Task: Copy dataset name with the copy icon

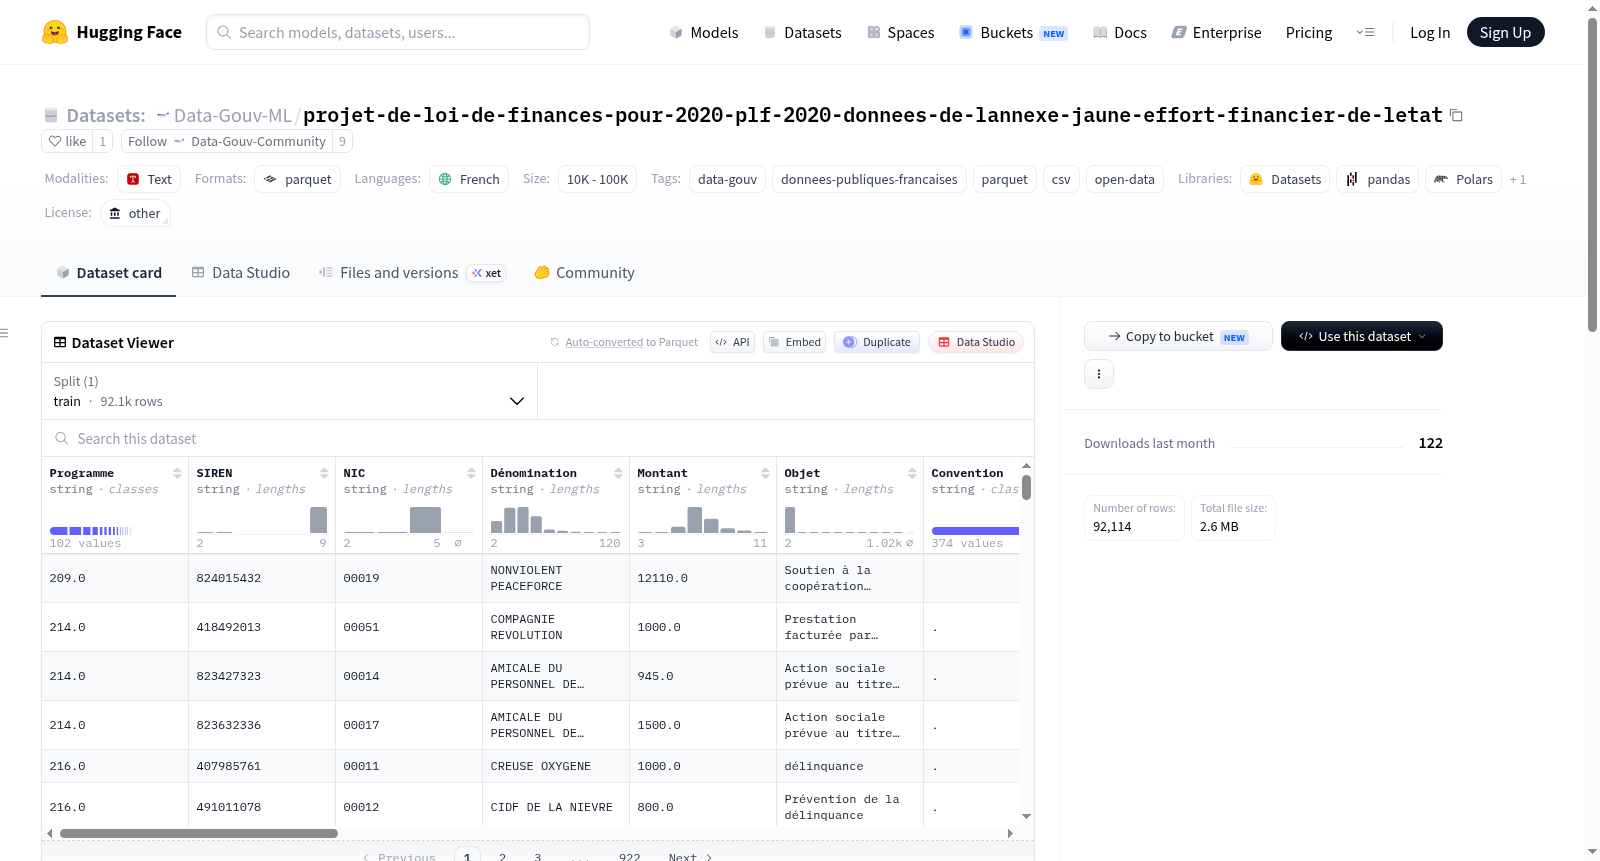Action: tap(1456, 116)
